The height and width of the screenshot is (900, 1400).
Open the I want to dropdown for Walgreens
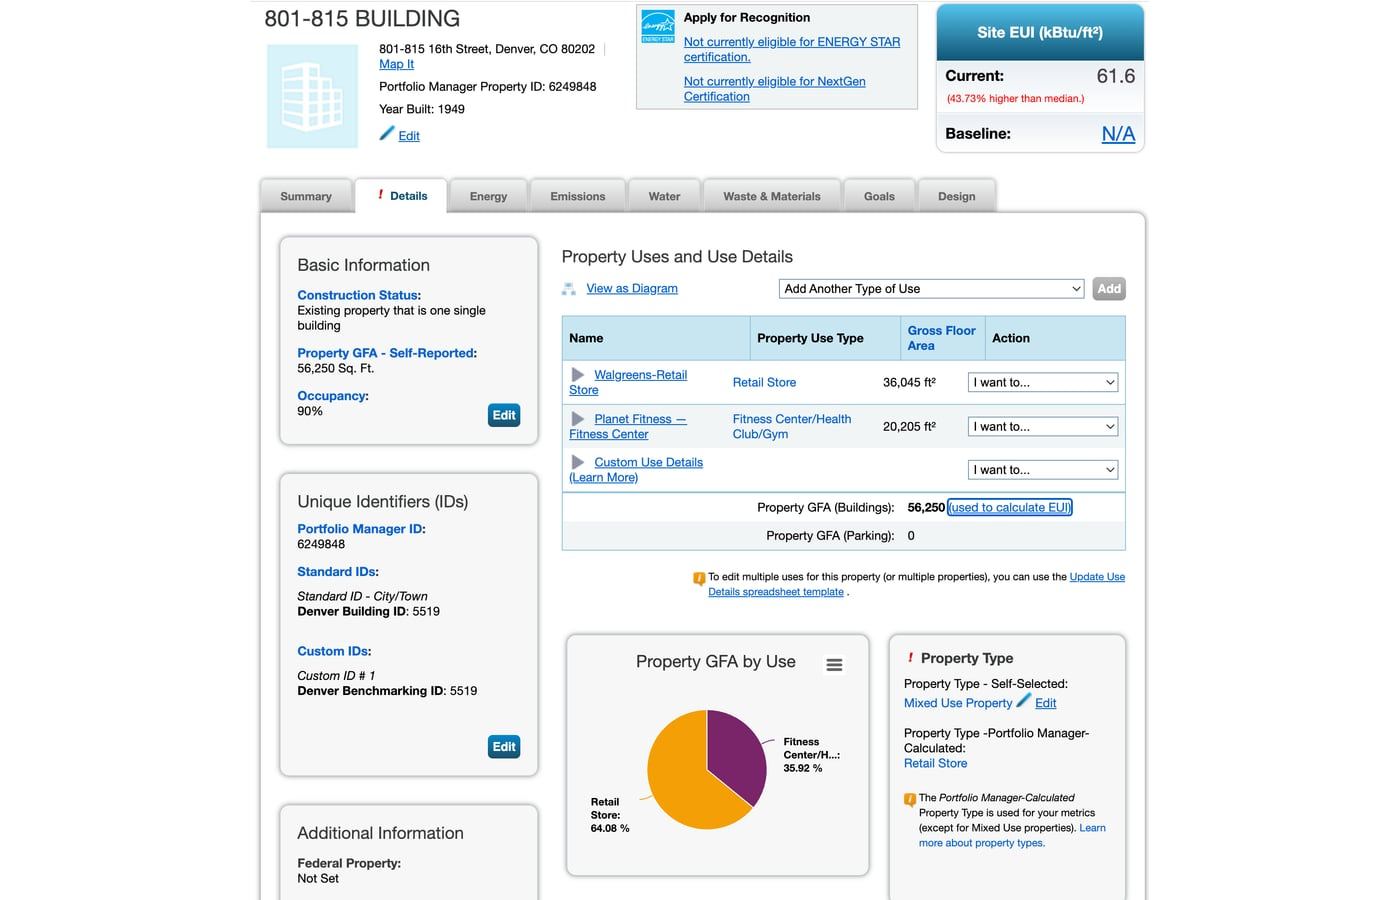[1043, 382]
